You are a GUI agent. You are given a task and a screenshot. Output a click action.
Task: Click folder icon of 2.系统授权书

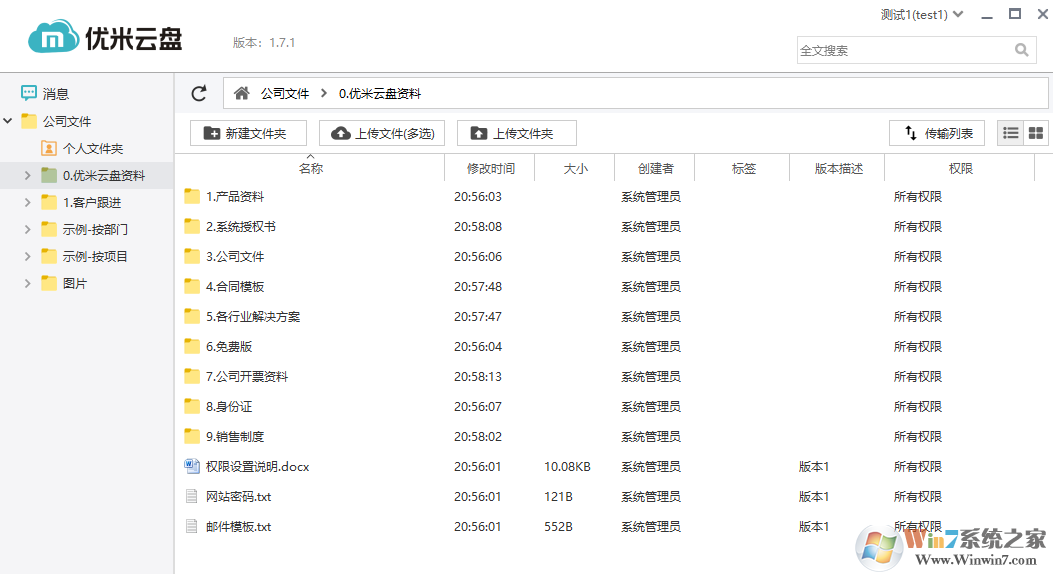pos(192,226)
